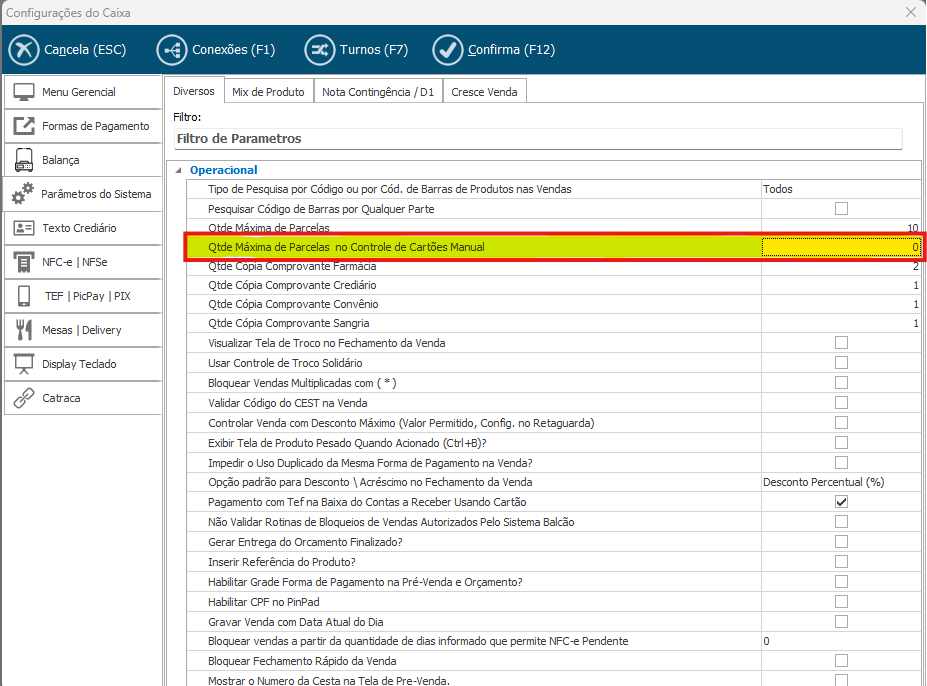Click the Turnos shuffle icon
Screen dimensions: 927x686
click(x=320, y=50)
